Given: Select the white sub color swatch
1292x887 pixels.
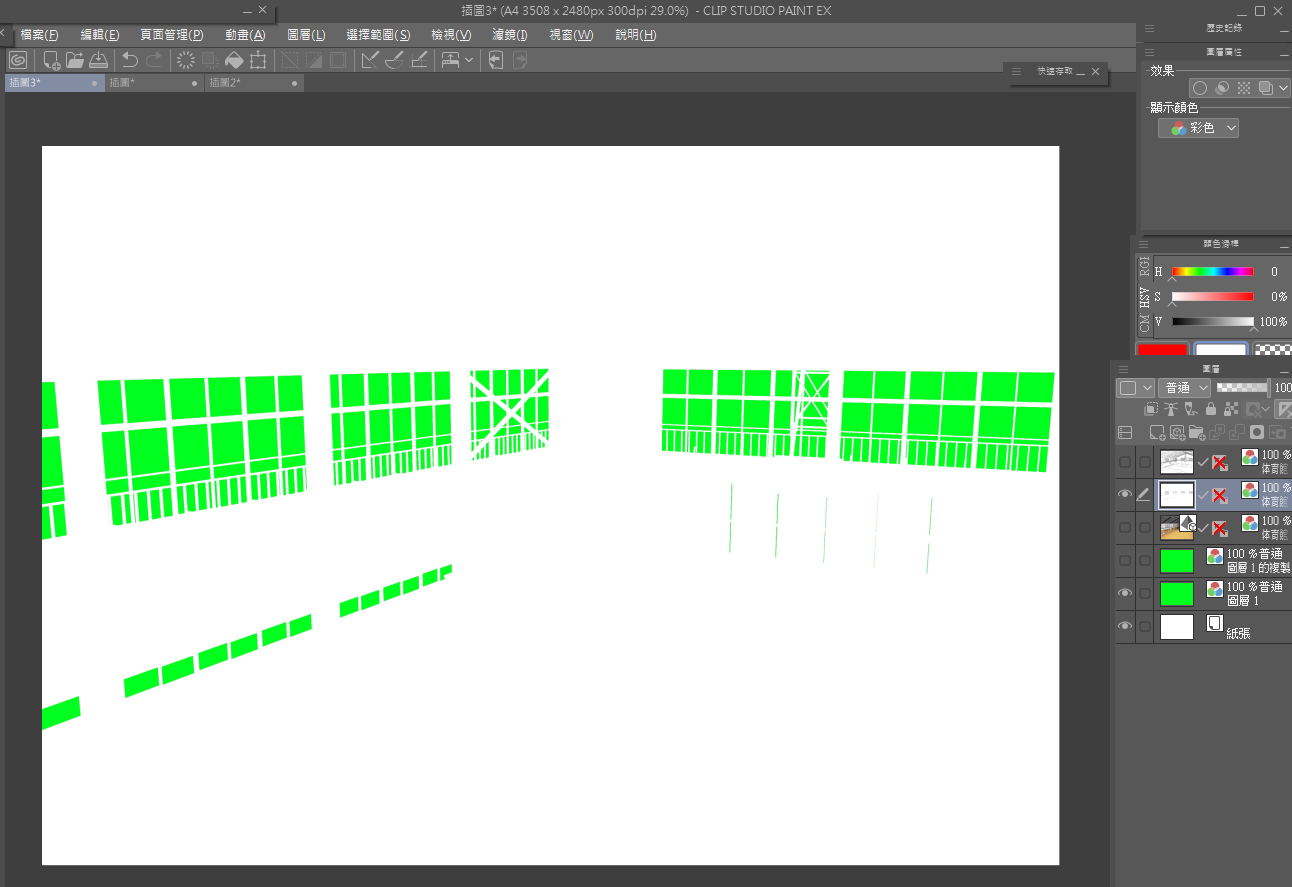Looking at the screenshot, I should click(x=1222, y=351).
